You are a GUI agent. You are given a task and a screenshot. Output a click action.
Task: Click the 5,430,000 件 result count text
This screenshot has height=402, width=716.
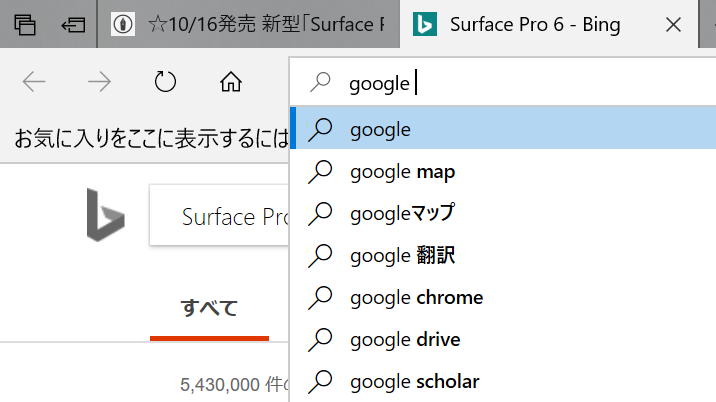(x=235, y=385)
